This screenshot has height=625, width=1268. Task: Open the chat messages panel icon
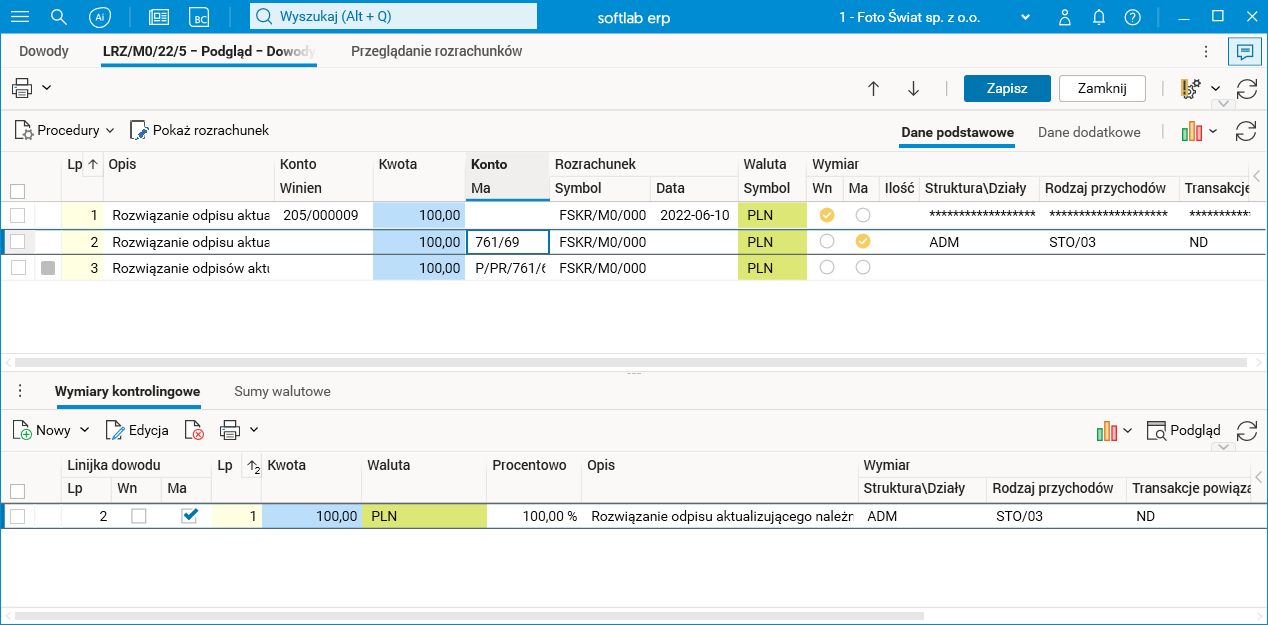pyautogui.click(x=1244, y=51)
